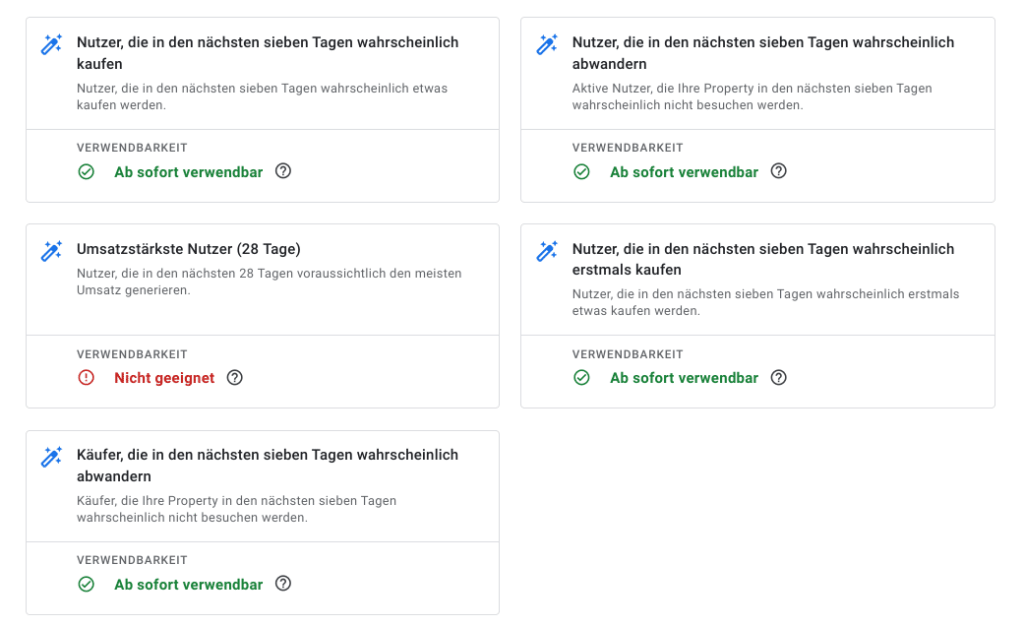Click green checkmark icon in 'erstmals kaufen' card

pyautogui.click(x=582, y=378)
